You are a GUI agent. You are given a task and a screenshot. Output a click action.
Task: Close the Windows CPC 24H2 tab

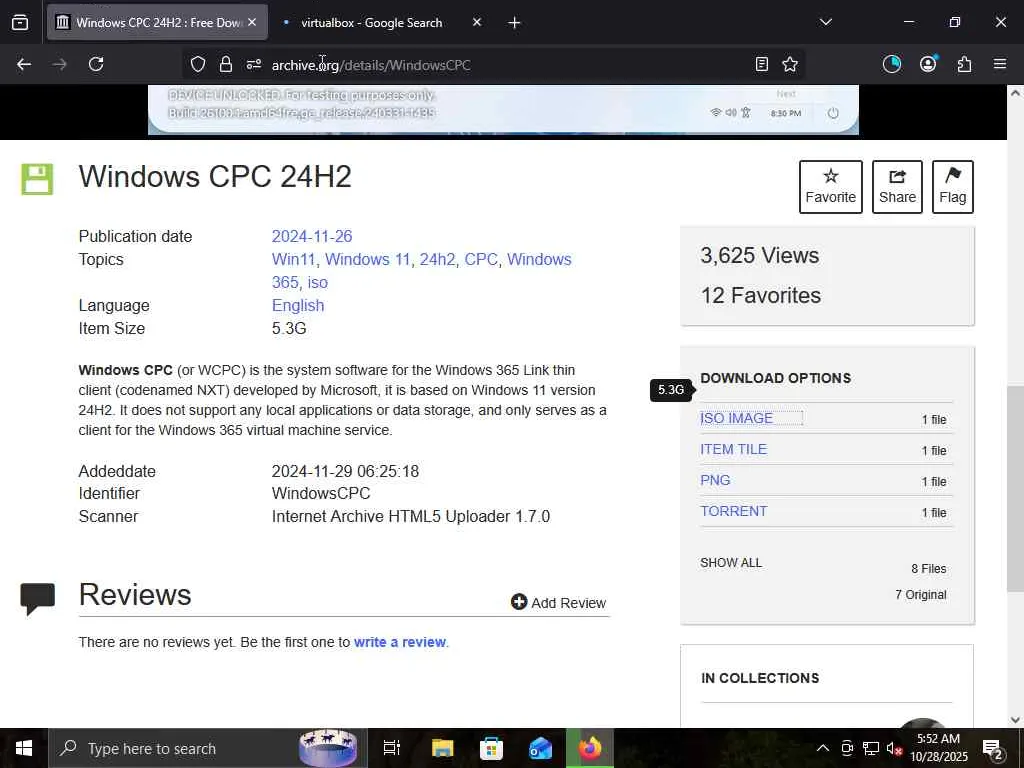click(252, 22)
